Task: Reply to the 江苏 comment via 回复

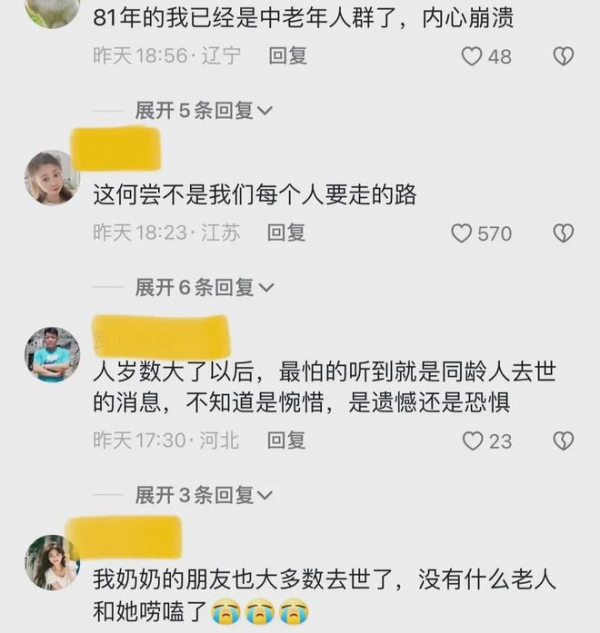Action: tap(286, 233)
